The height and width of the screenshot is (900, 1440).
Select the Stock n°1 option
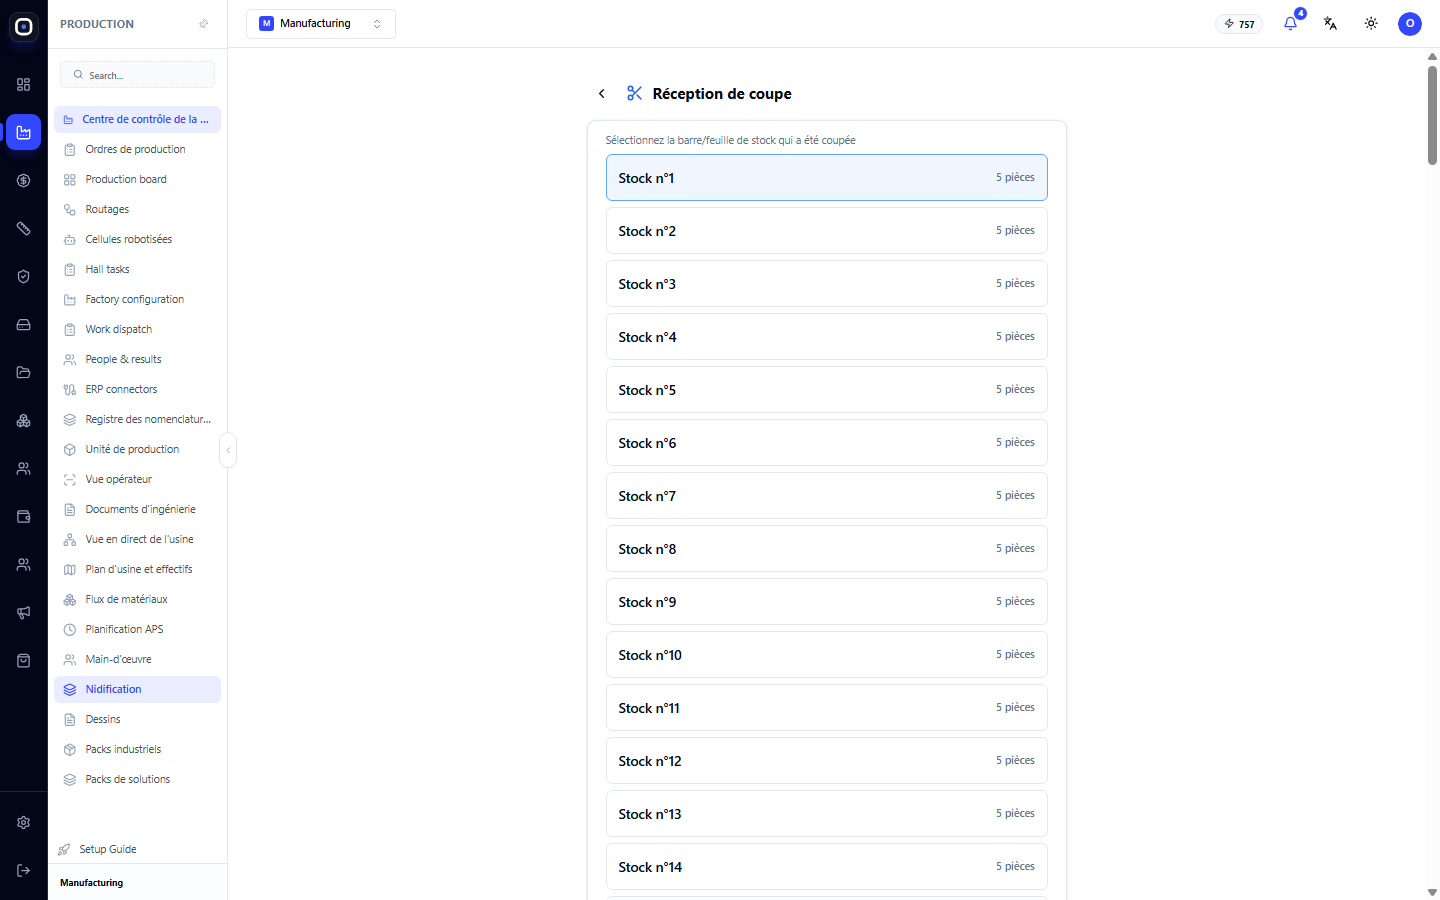tap(826, 177)
